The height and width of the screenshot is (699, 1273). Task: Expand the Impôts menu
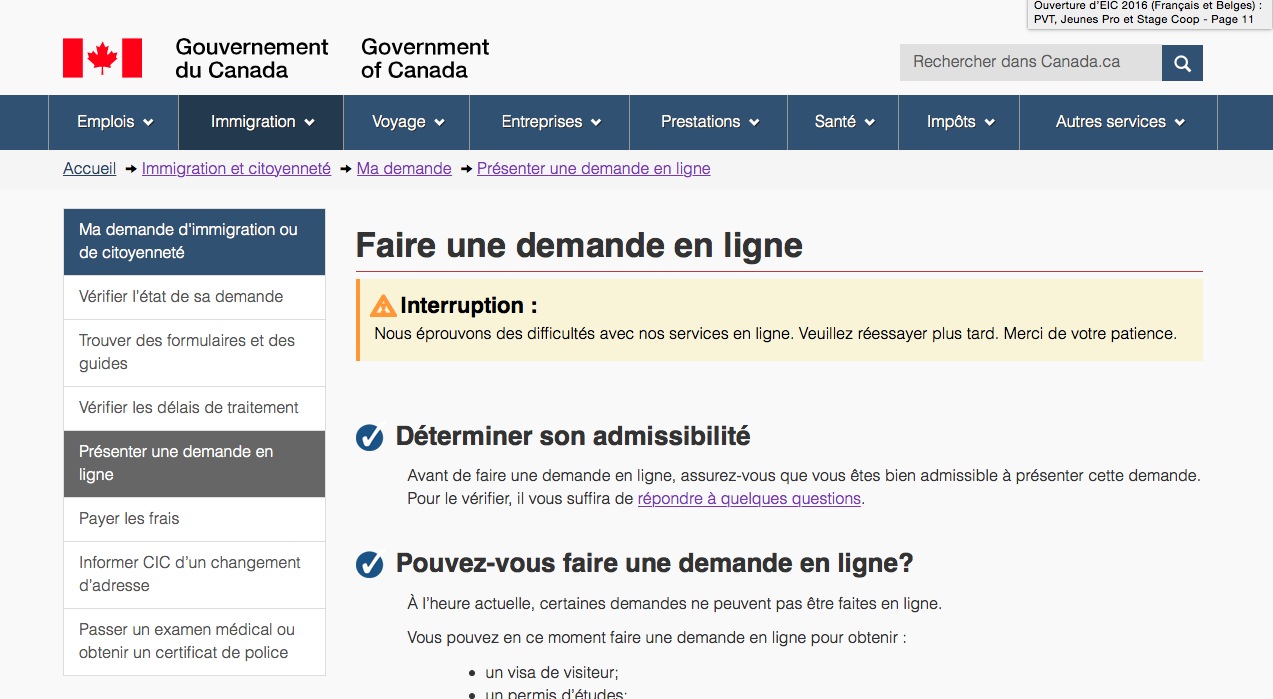click(x=960, y=122)
